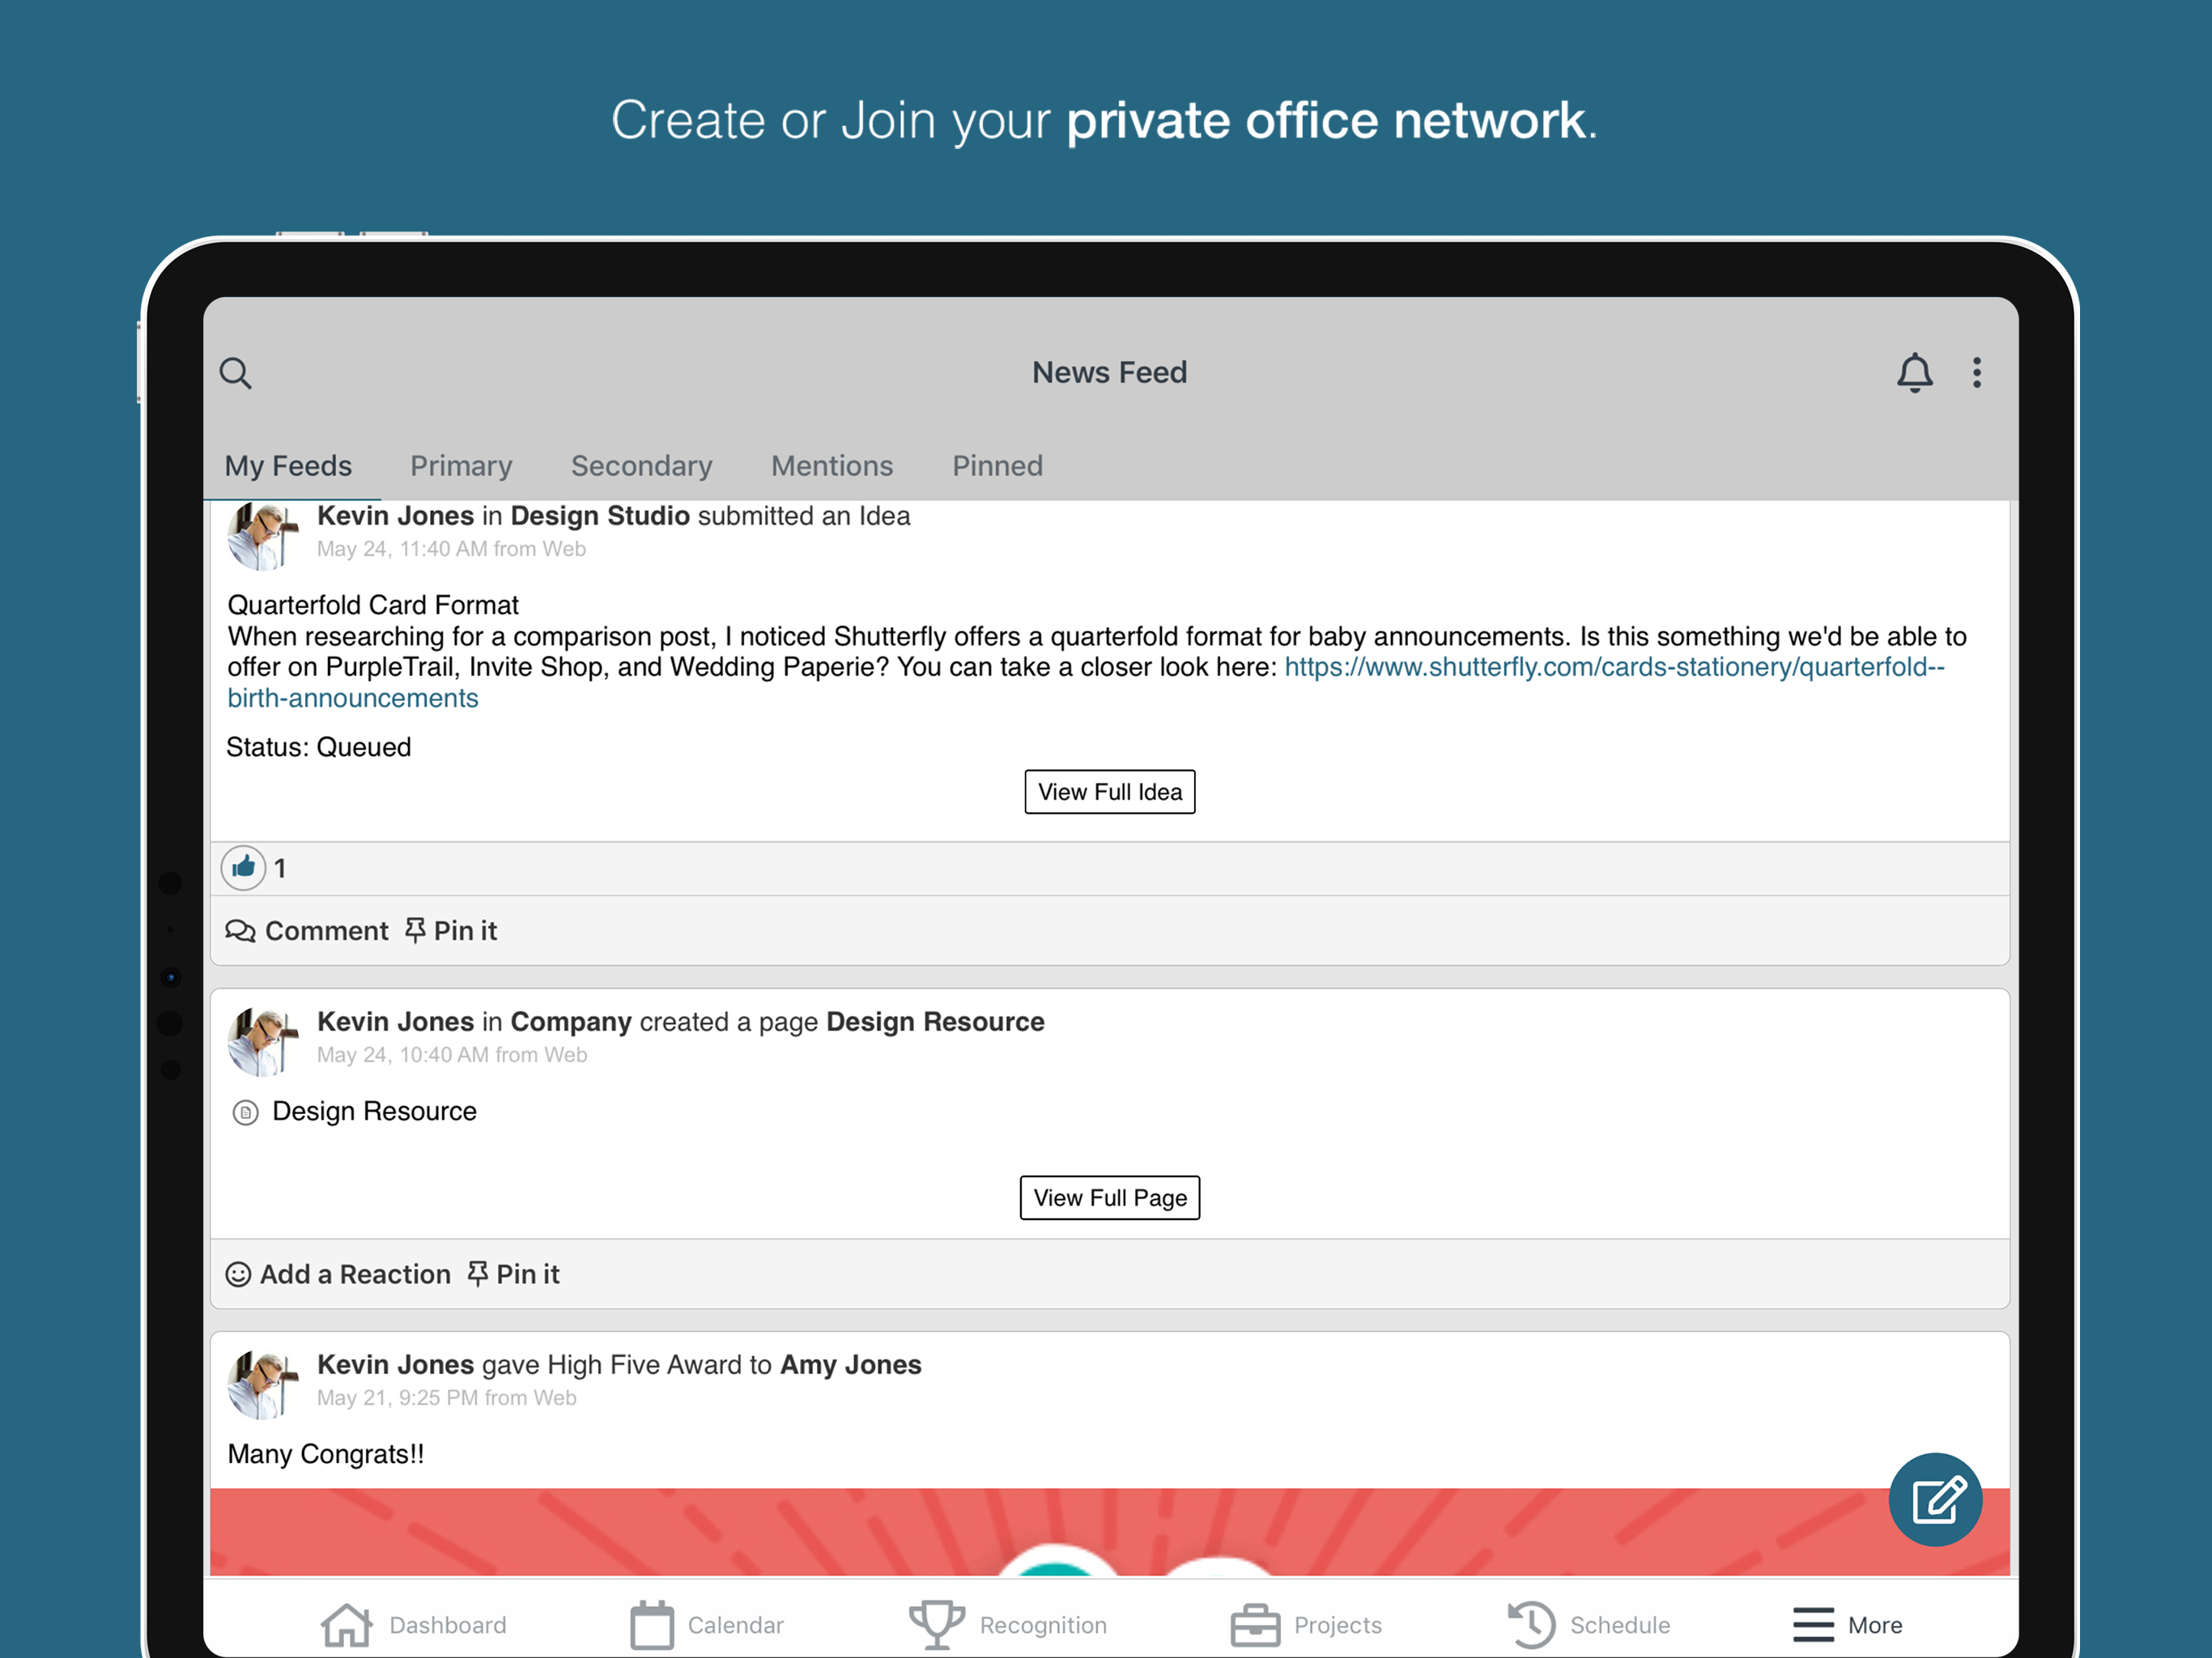Switch to the Primary tab
The width and height of the screenshot is (2212, 1658).
click(461, 466)
